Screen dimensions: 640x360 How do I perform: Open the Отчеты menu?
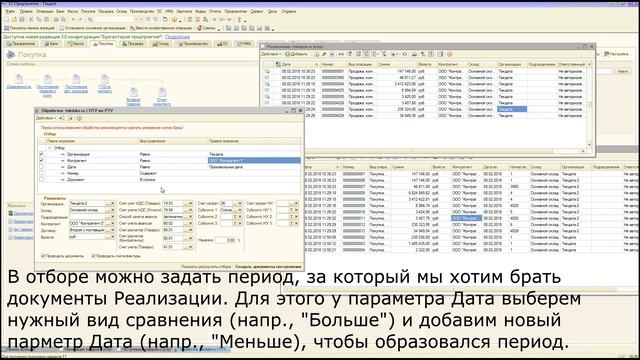point(215,11)
